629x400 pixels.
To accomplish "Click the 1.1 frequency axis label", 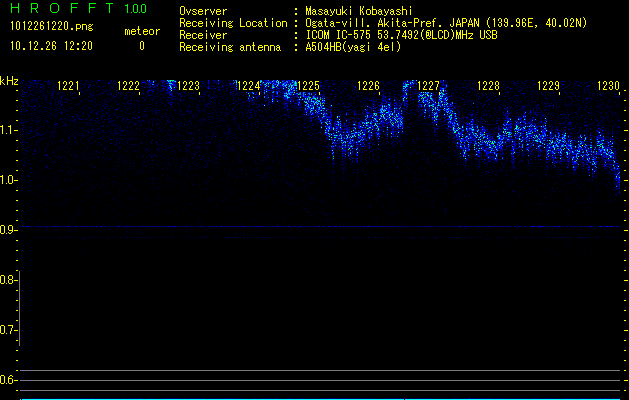I will [x=7, y=130].
